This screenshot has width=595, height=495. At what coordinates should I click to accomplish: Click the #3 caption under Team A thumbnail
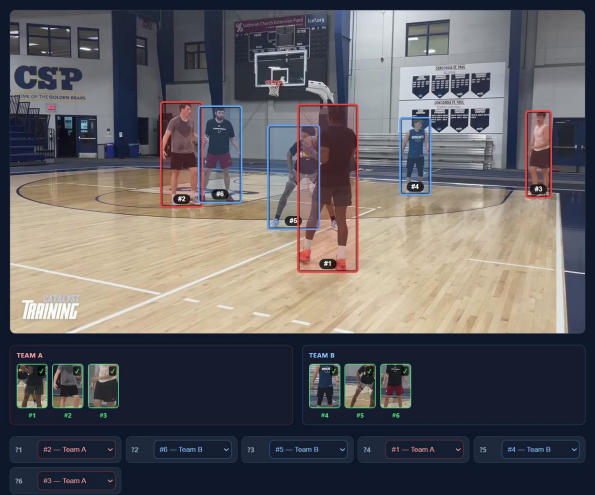click(103, 416)
